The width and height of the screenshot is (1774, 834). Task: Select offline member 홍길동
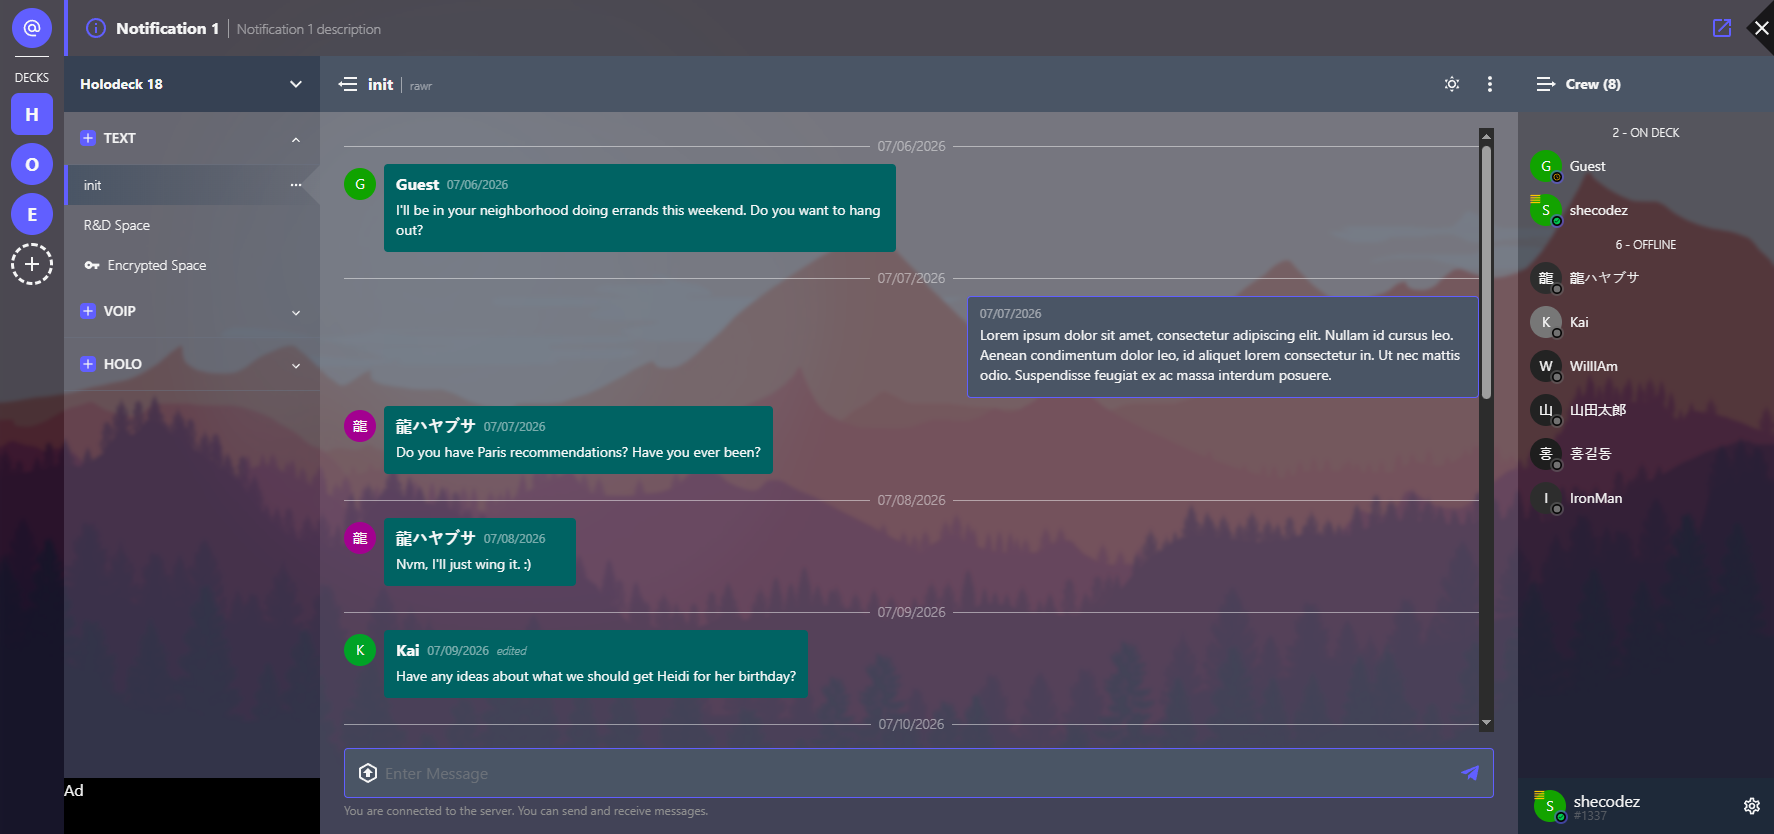coord(1646,454)
